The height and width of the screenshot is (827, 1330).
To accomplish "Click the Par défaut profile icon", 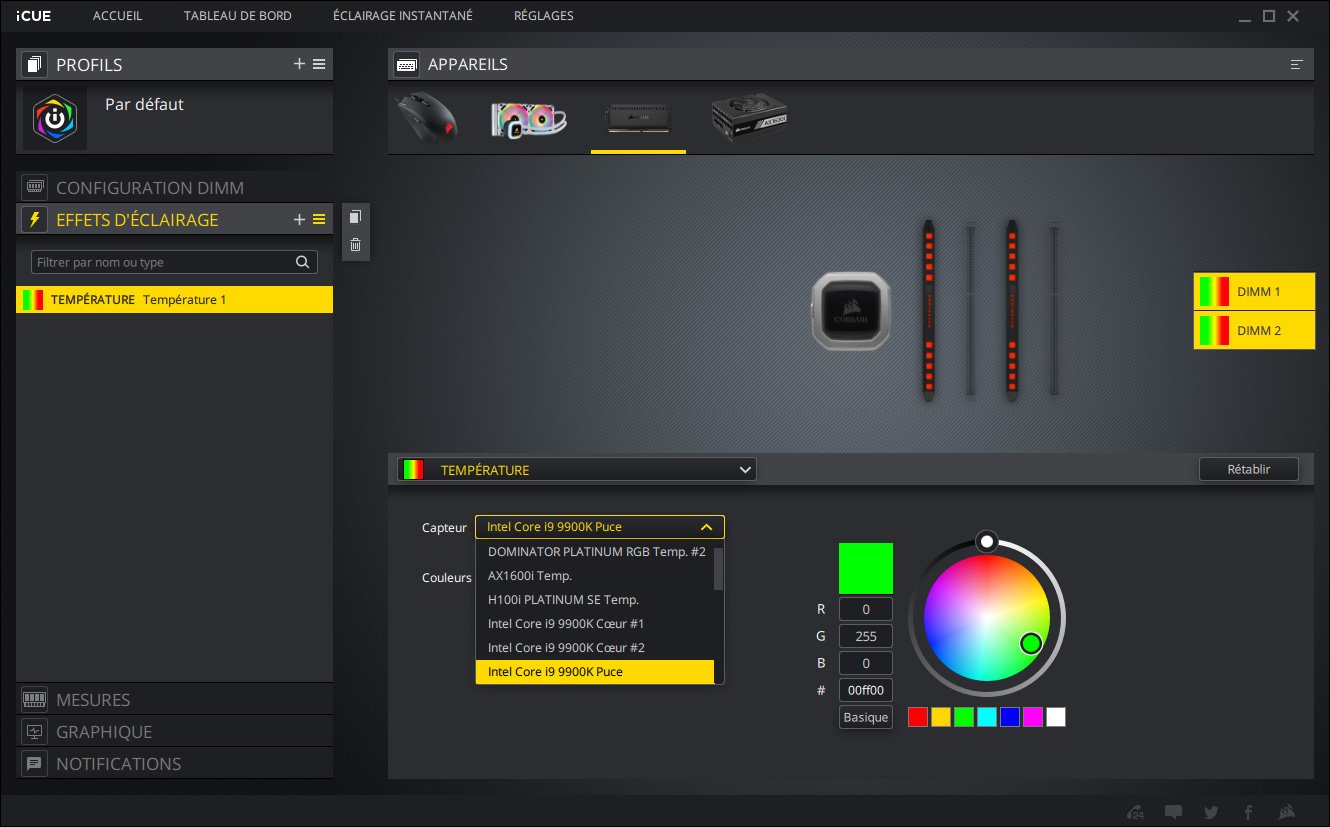I will tap(55, 118).
